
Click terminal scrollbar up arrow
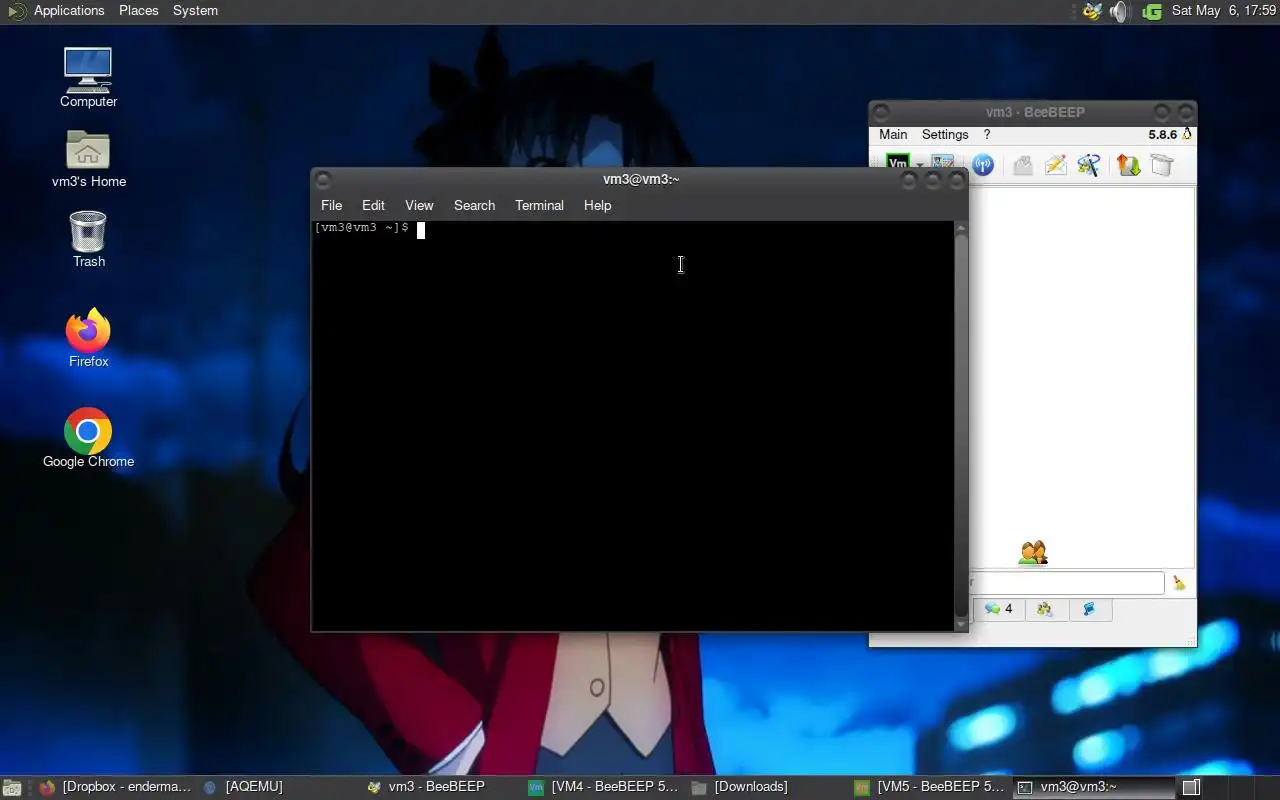click(961, 228)
